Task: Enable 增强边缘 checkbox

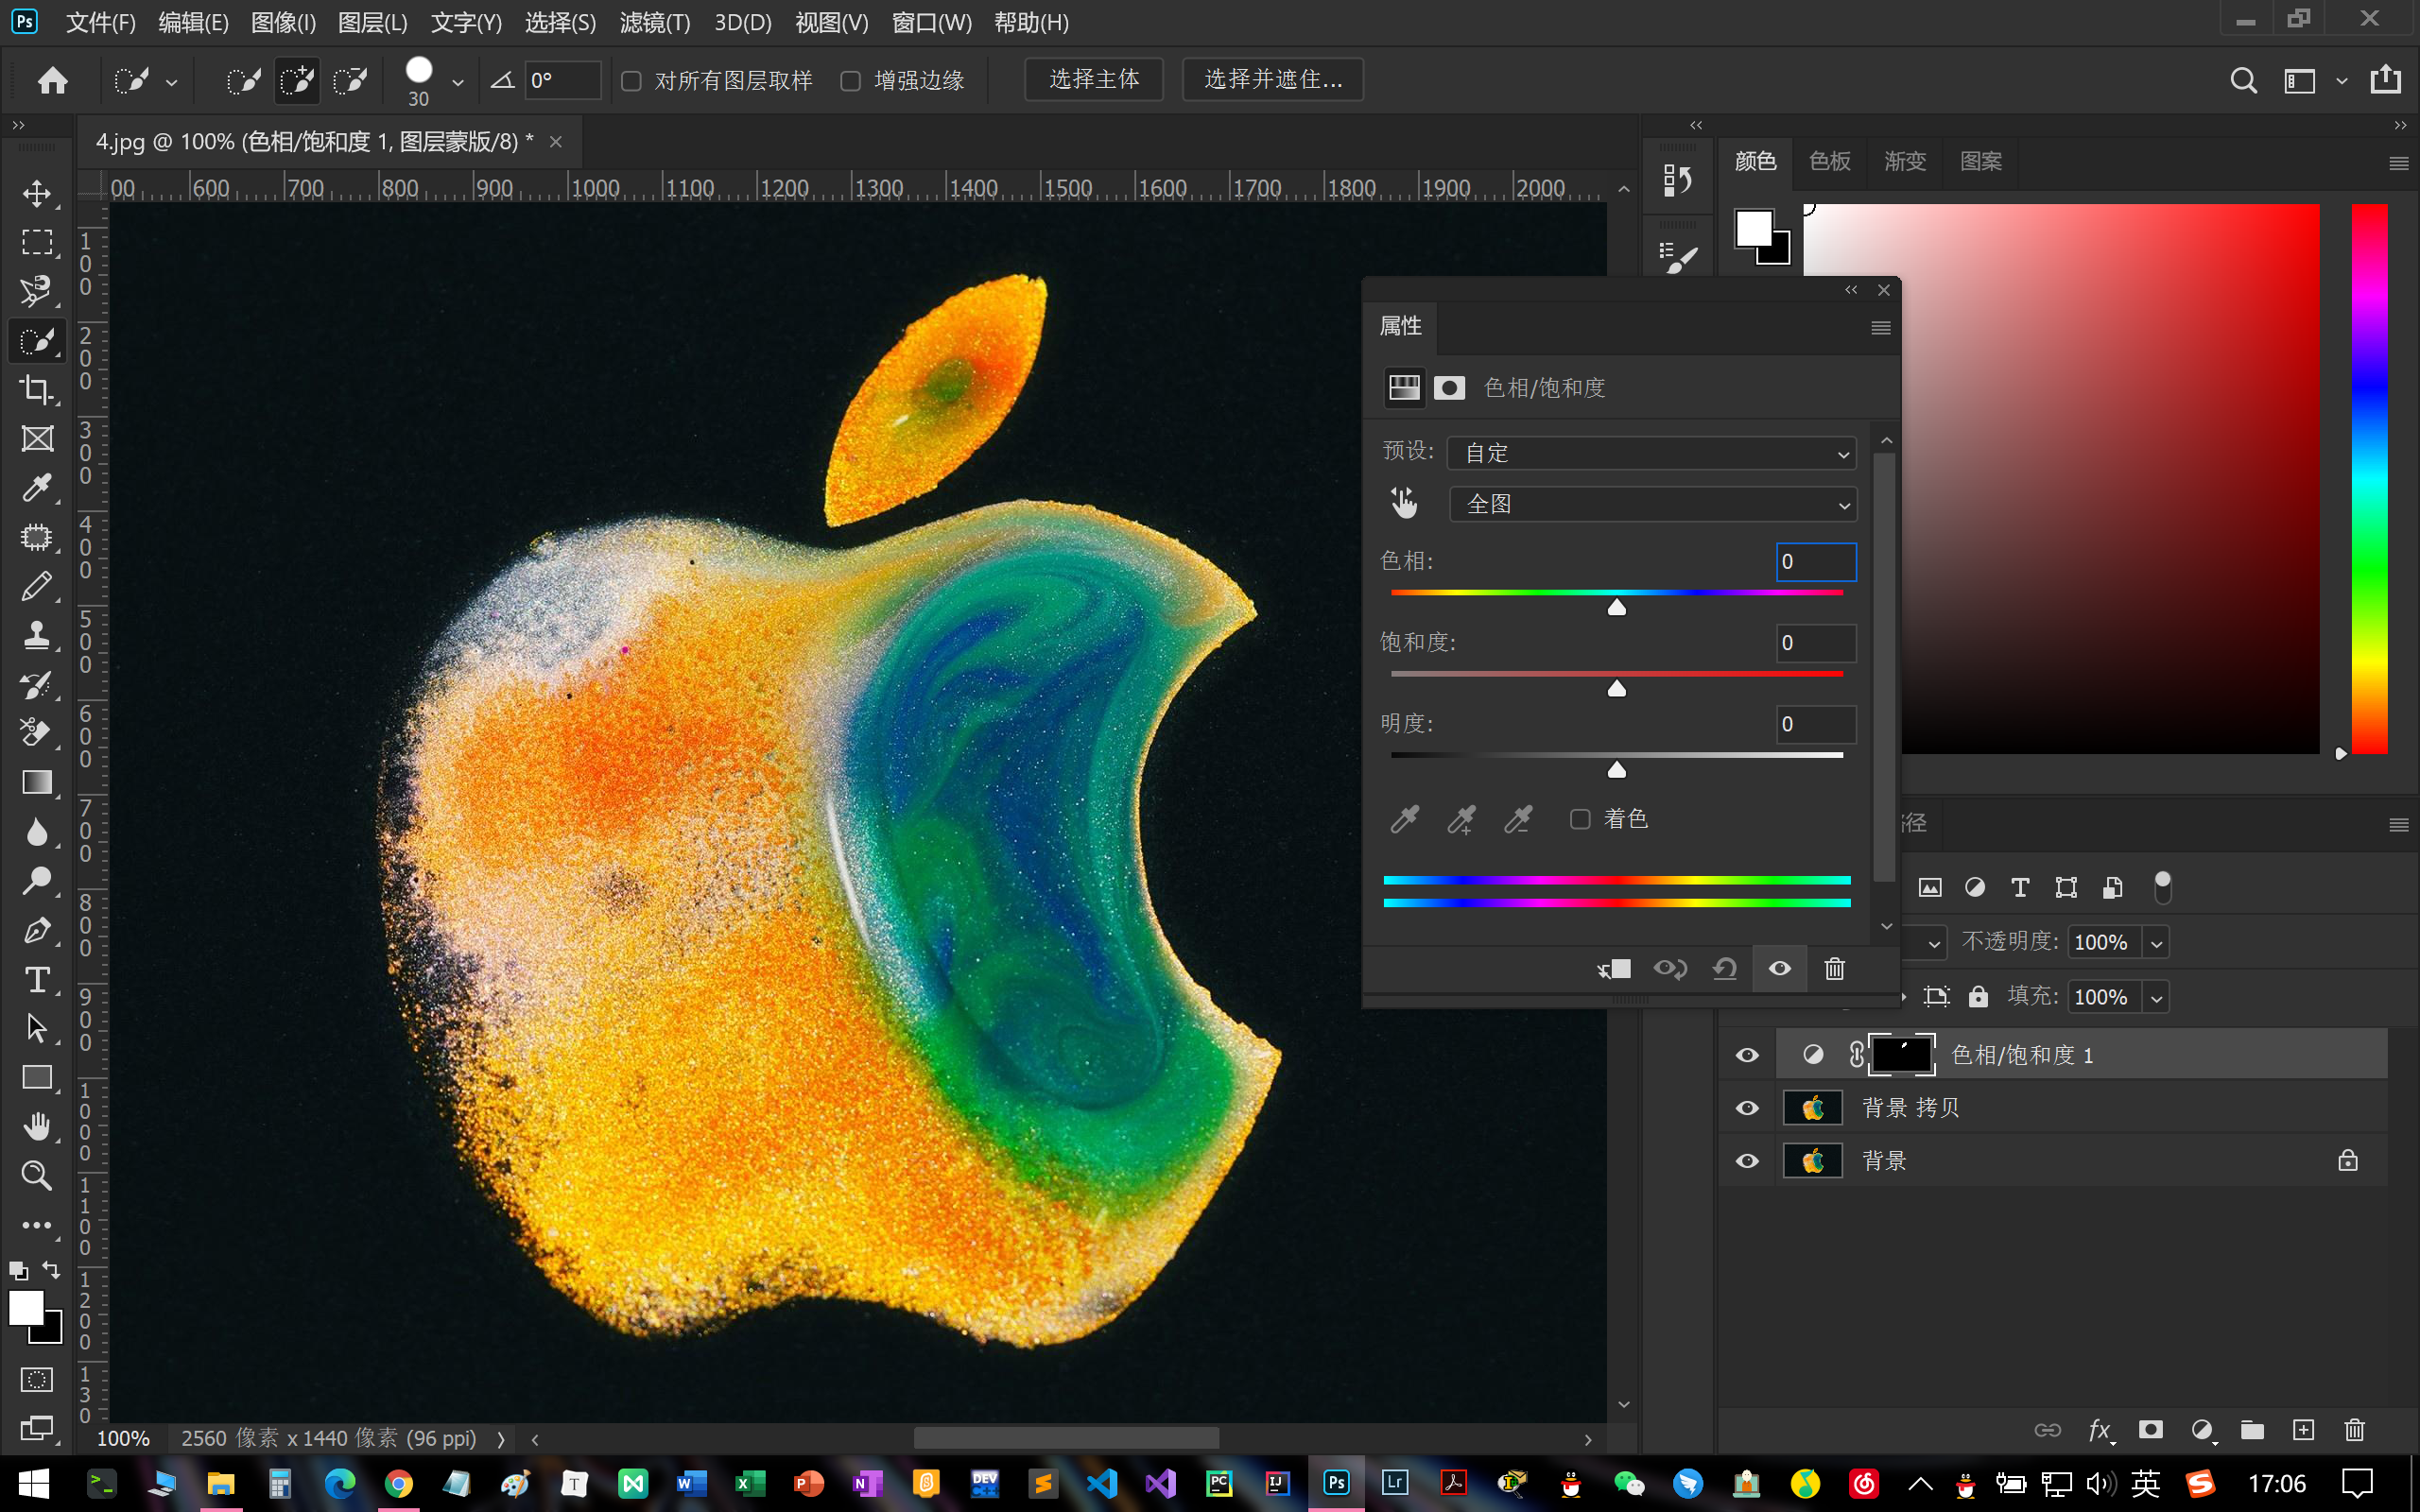Action: [x=850, y=81]
